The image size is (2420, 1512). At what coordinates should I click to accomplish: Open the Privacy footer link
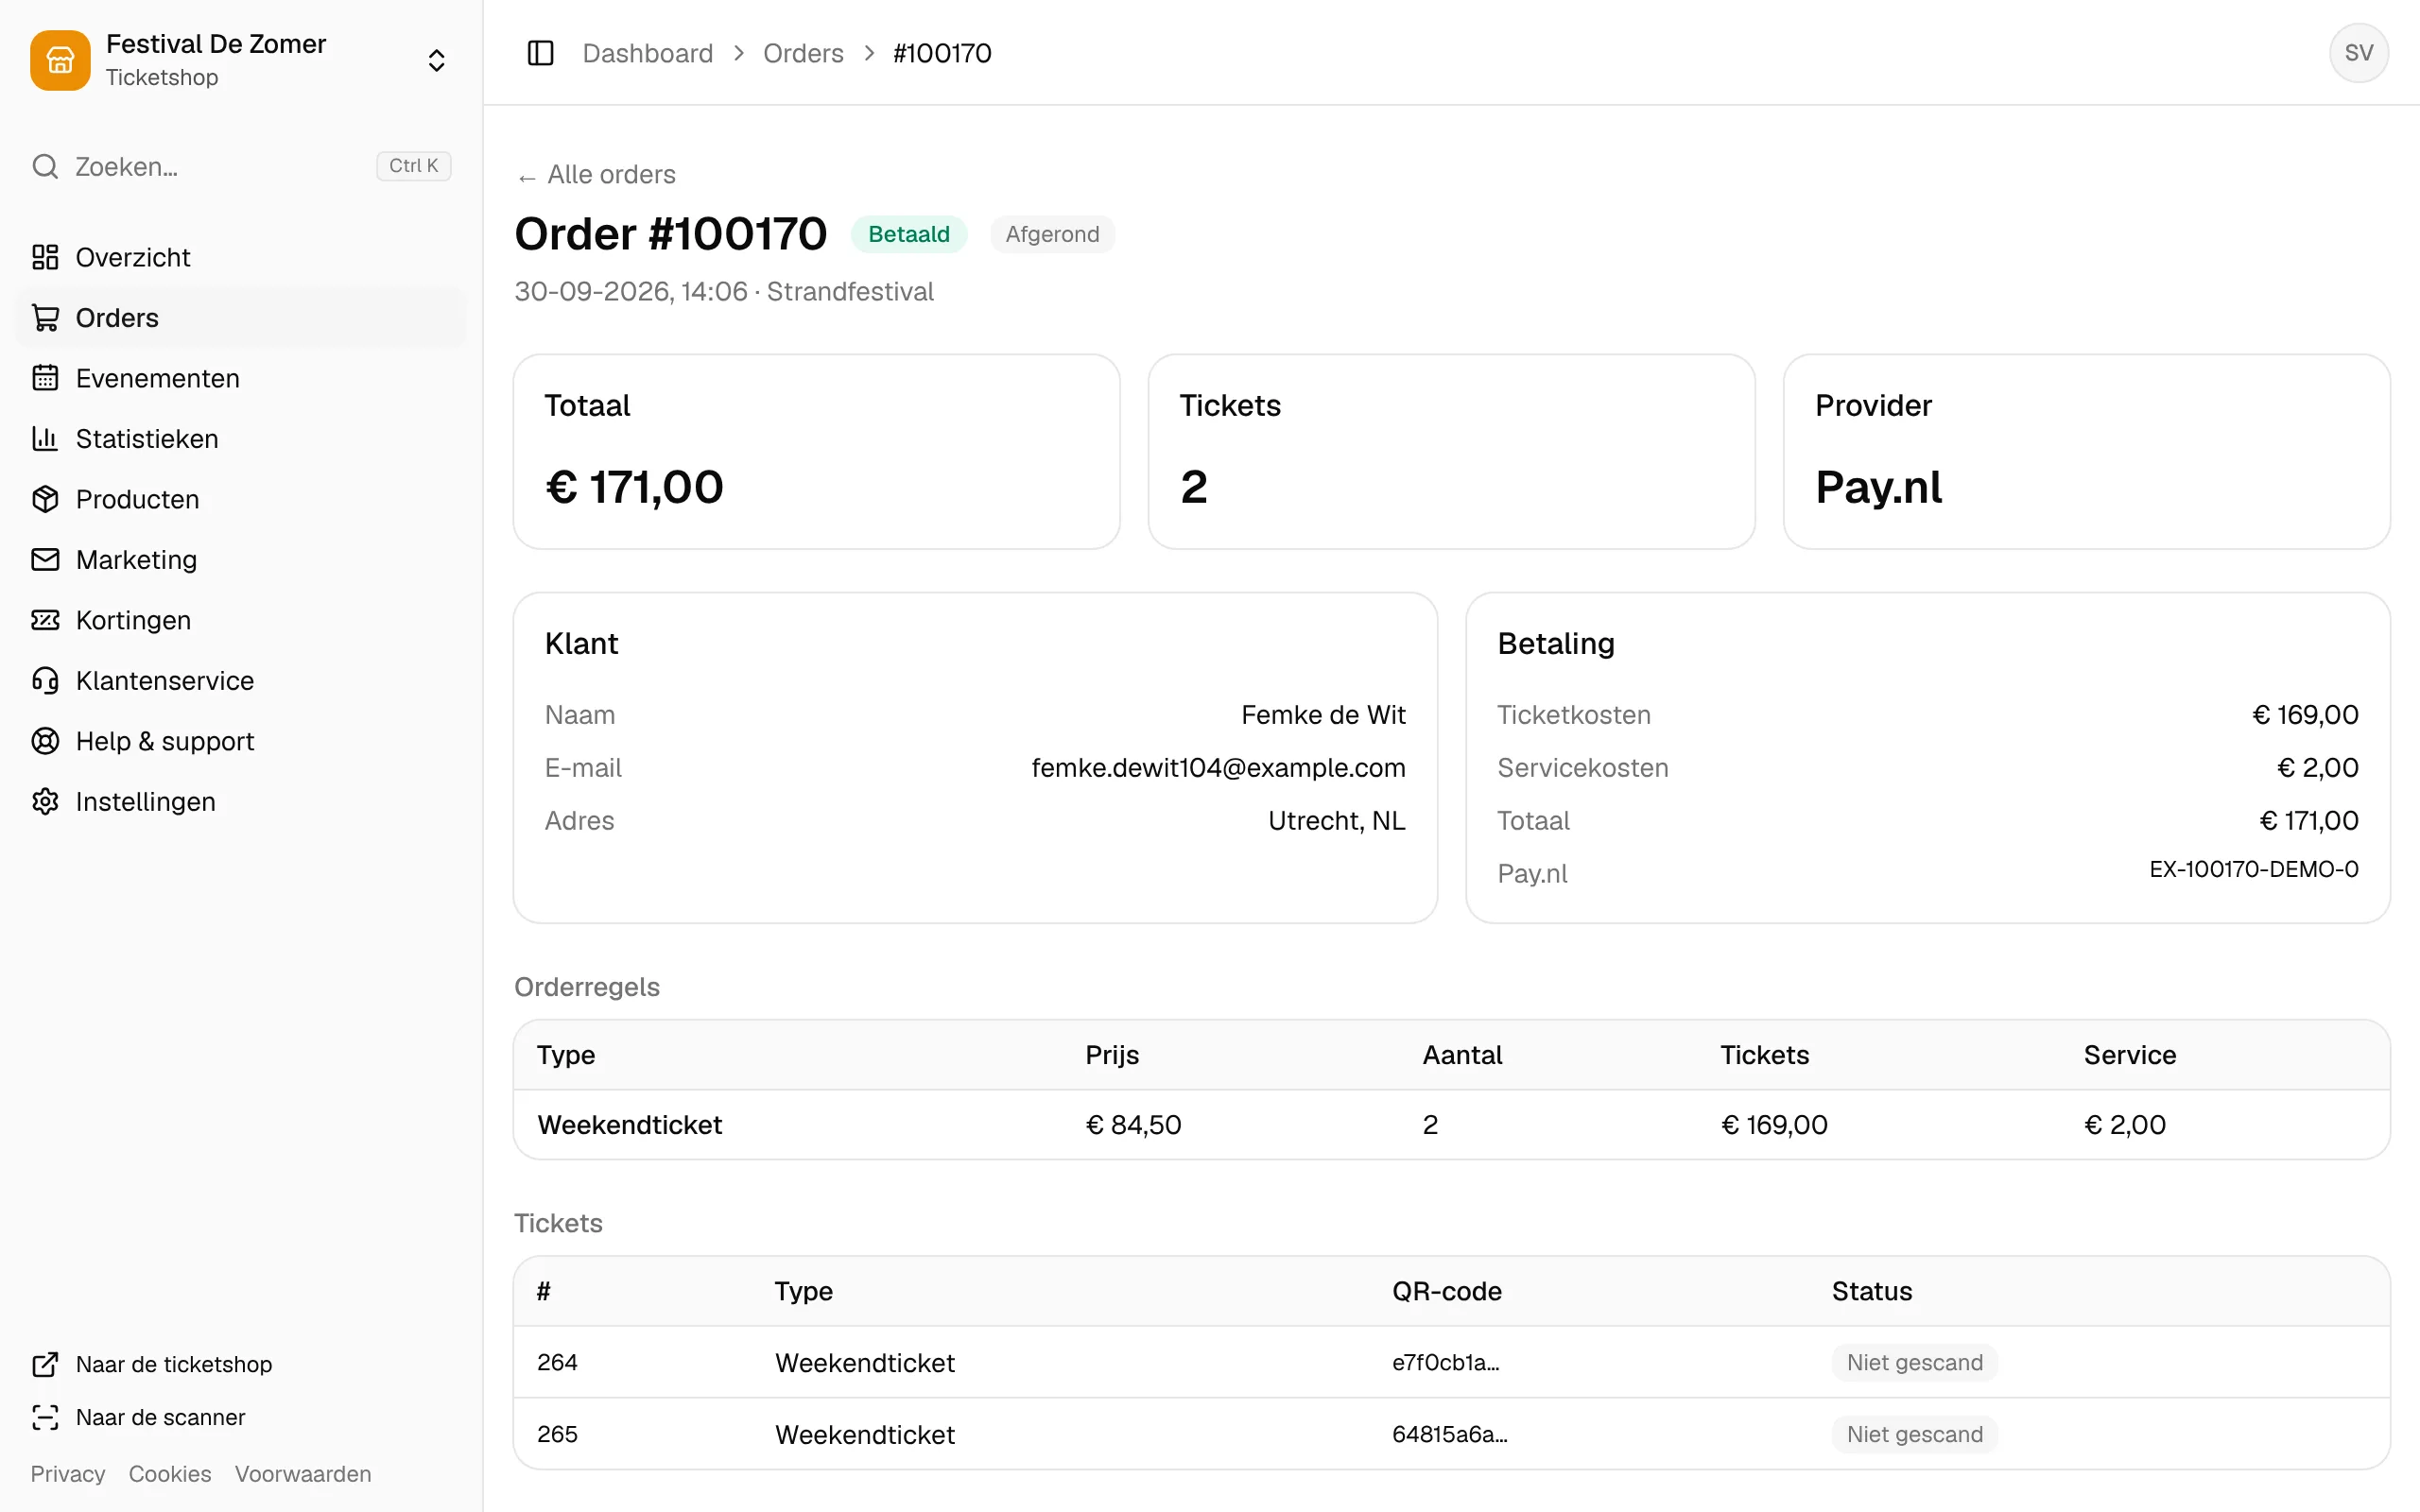point(67,1474)
